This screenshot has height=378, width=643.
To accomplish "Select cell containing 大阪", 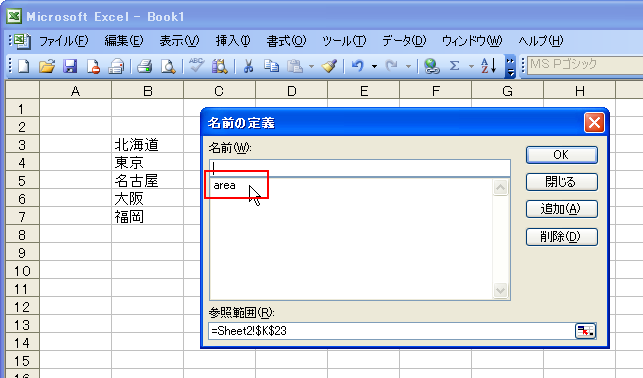I will tap(148, 199).
